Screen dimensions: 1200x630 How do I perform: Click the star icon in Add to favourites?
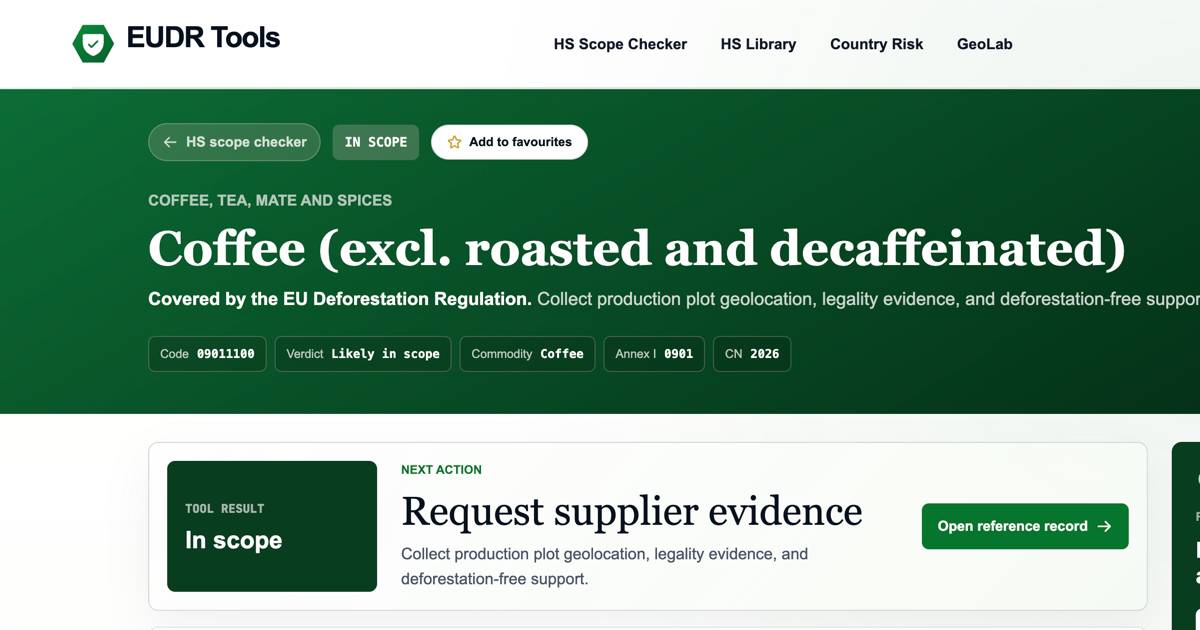454,142
